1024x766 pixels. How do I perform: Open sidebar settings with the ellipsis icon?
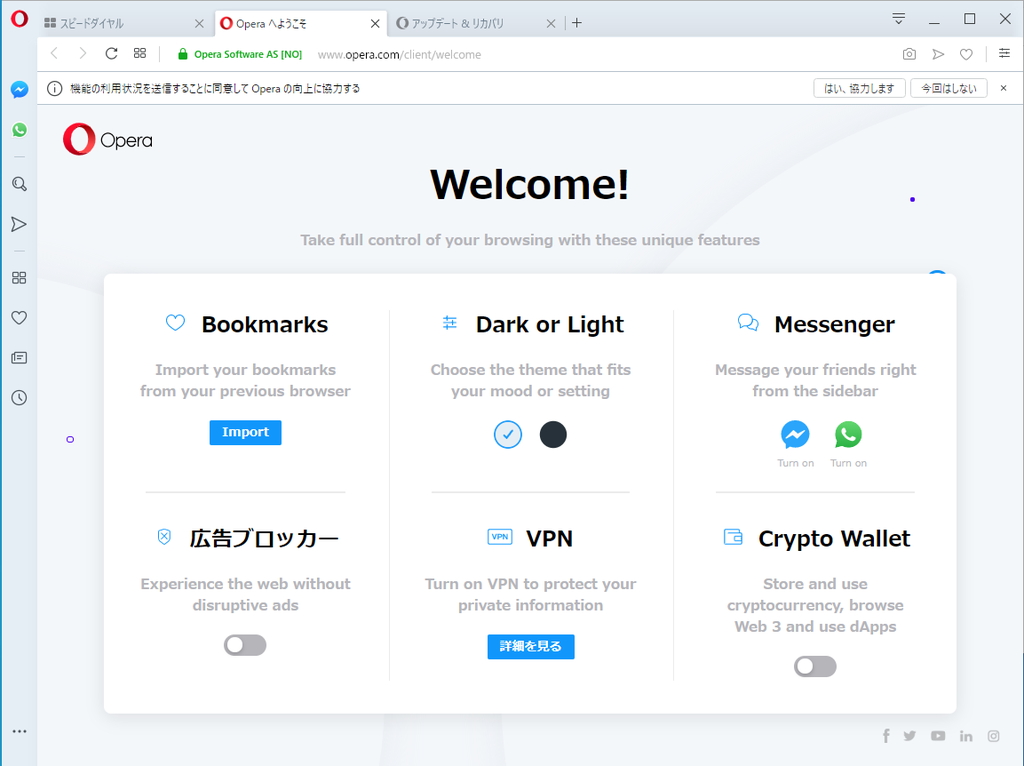click(x=18, y=731)
